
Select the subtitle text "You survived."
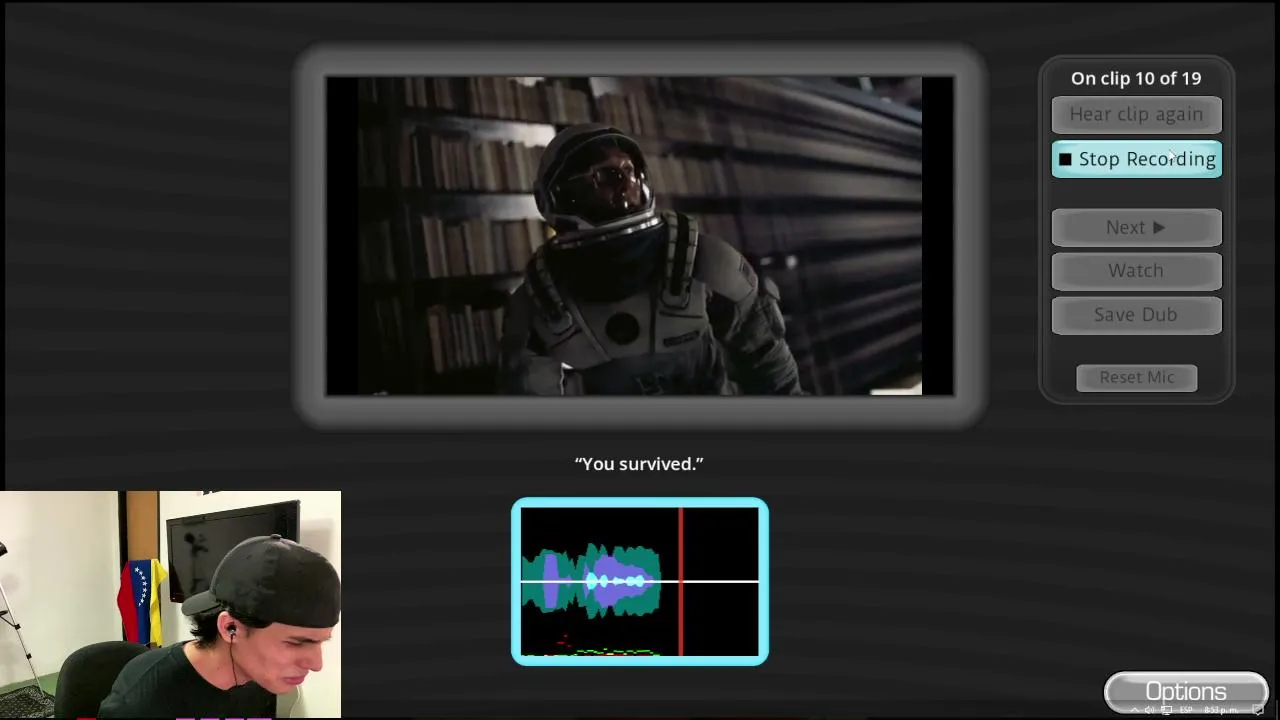(639, 464)
